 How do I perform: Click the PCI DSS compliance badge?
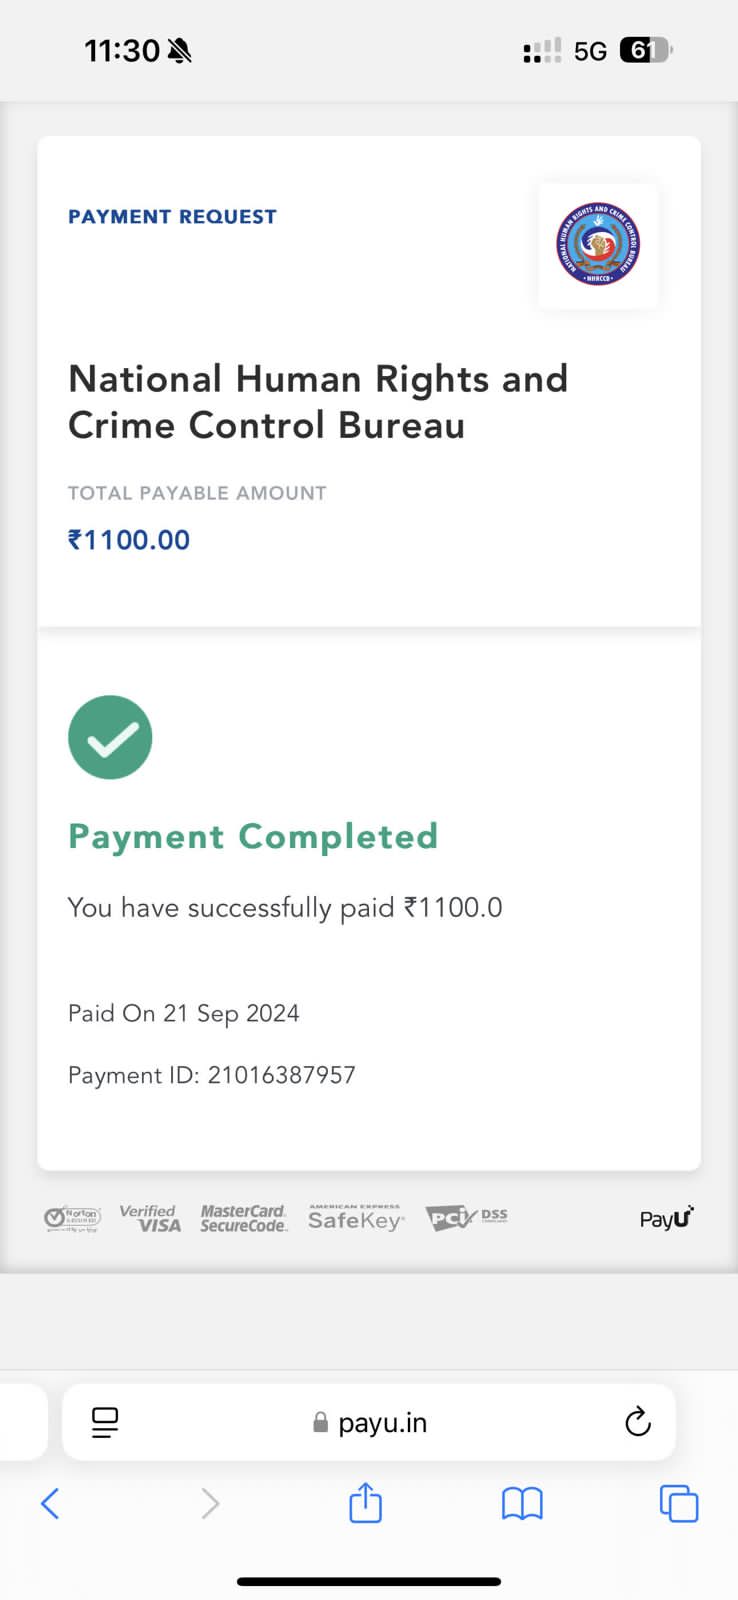click(466, 1217)
